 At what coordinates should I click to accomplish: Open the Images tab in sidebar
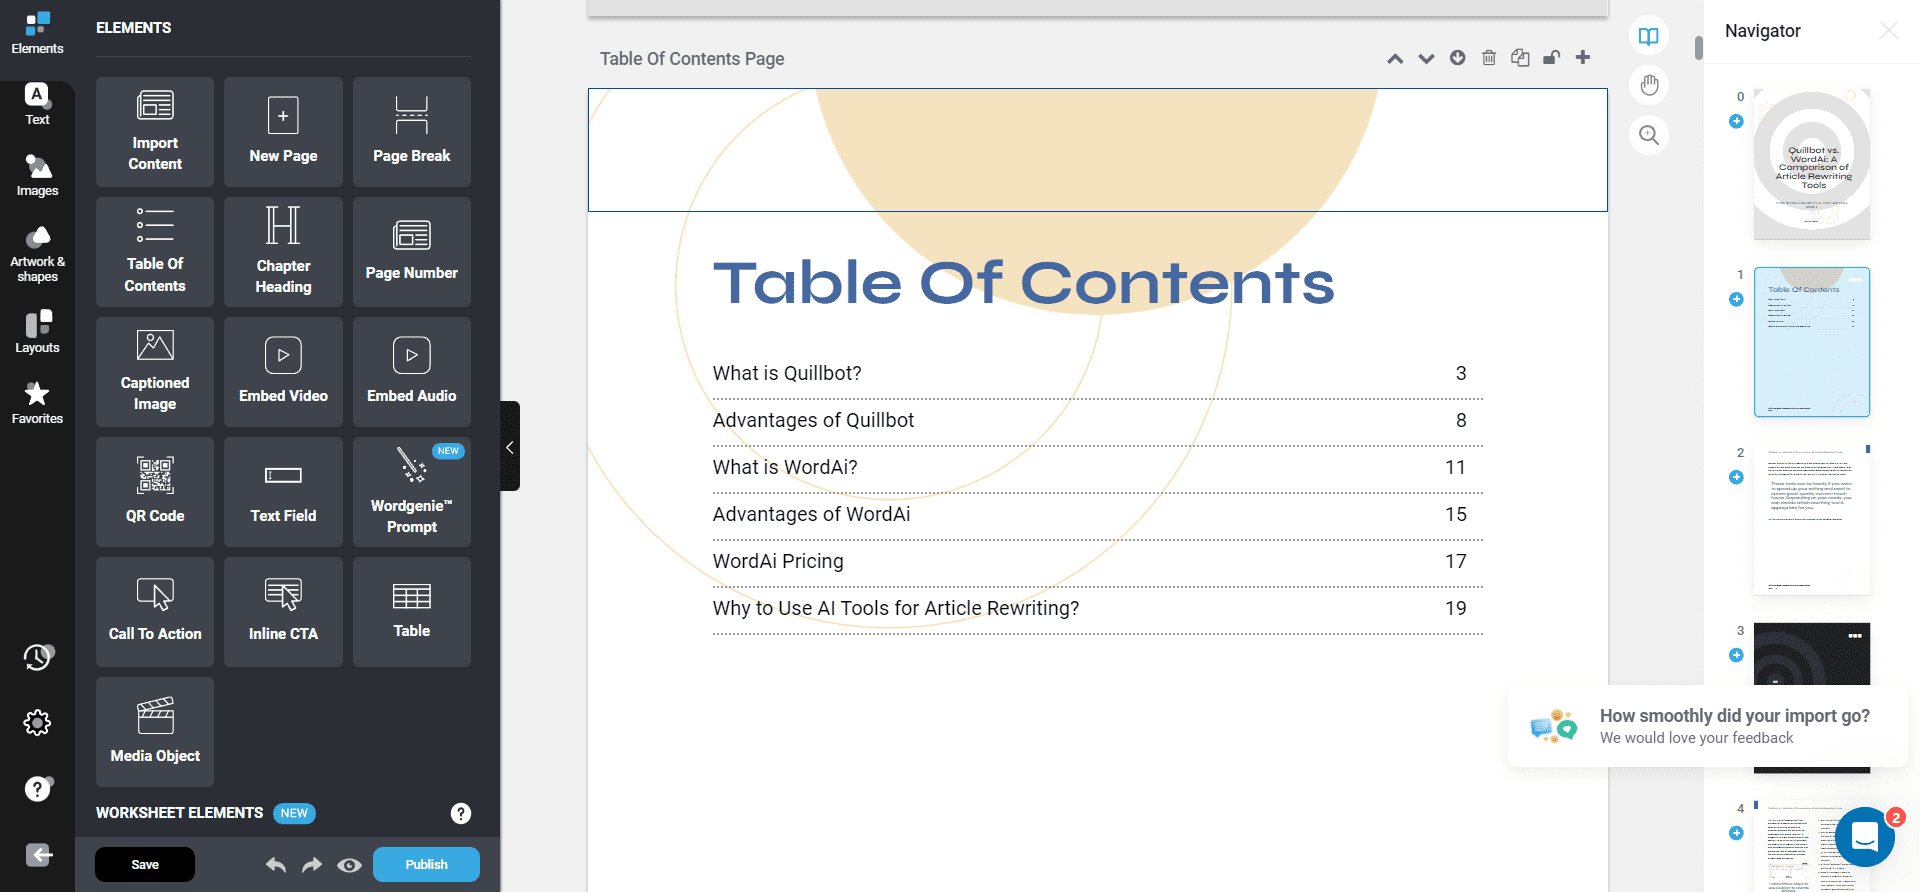point(37,175)
